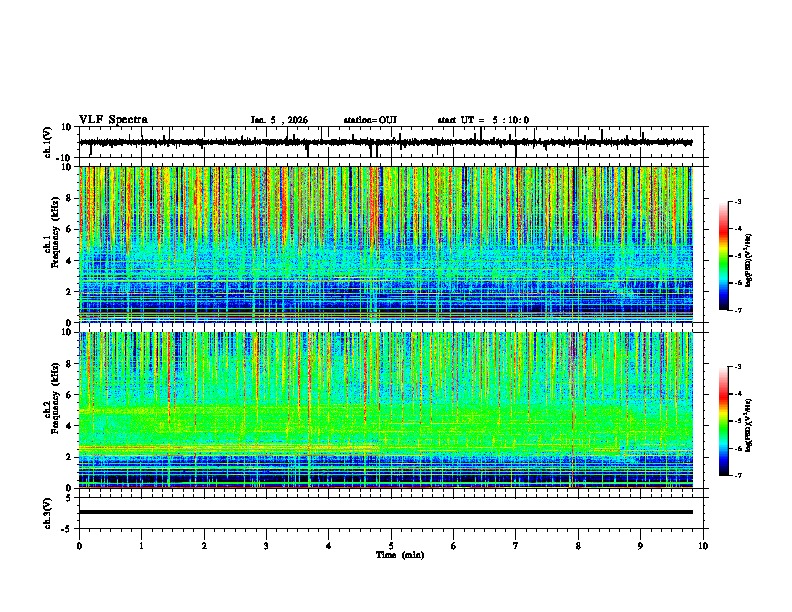This screenshot has width=792, height=612.
Task: Click the ch.2 colorbar "log(PSD)" label
Action: (749, 426)
